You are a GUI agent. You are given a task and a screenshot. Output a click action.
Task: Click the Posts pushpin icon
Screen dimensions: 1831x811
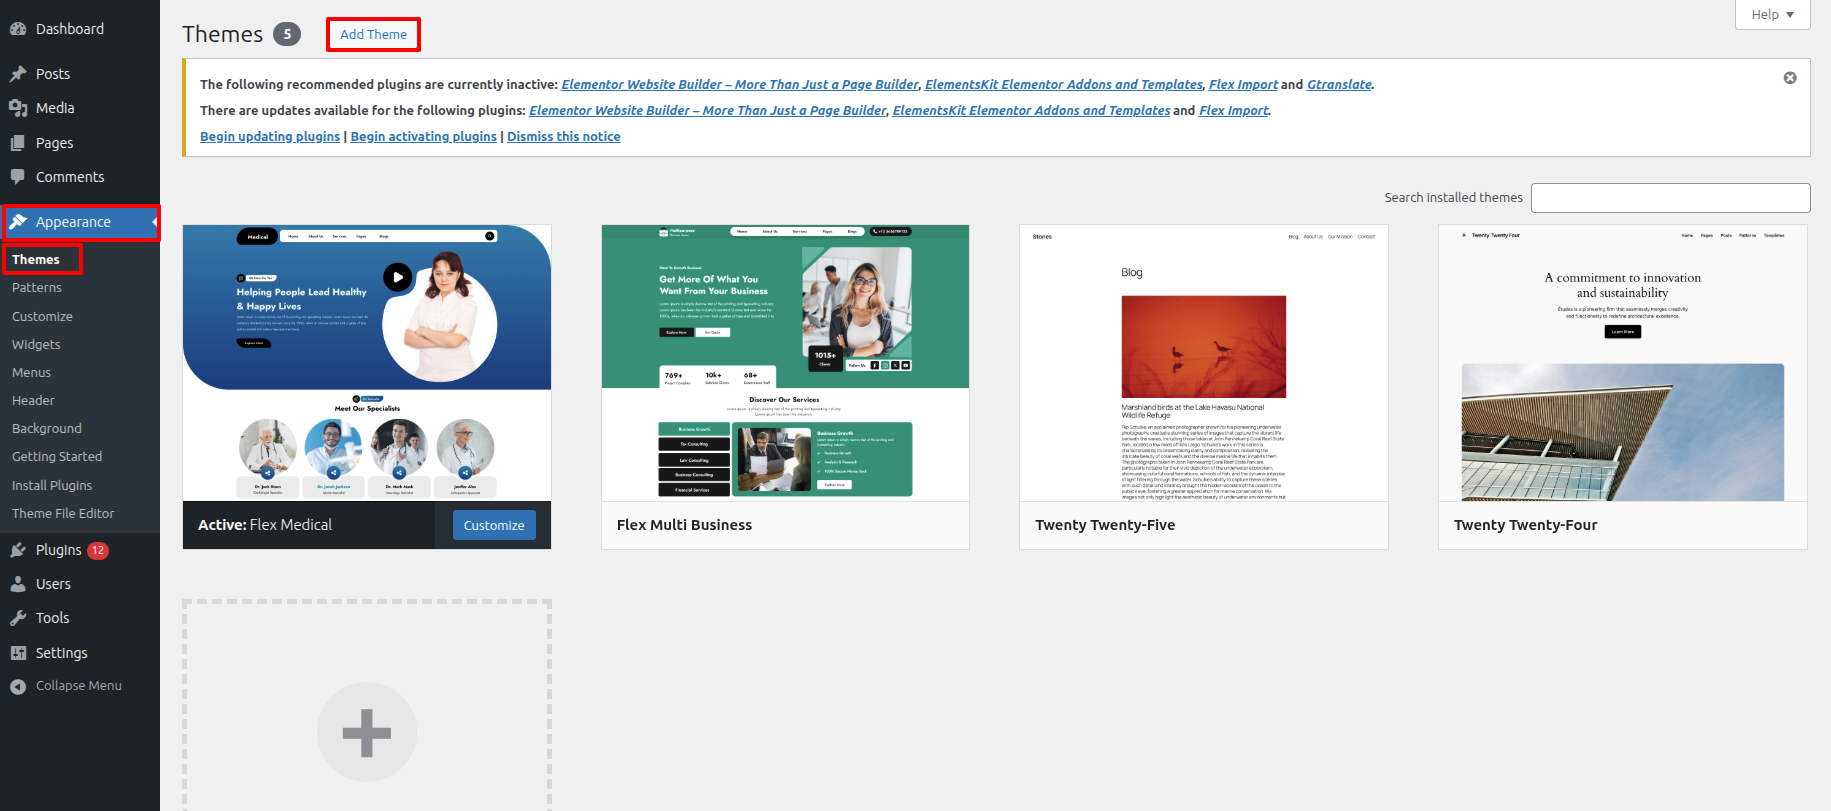click(x=18, y=74)
